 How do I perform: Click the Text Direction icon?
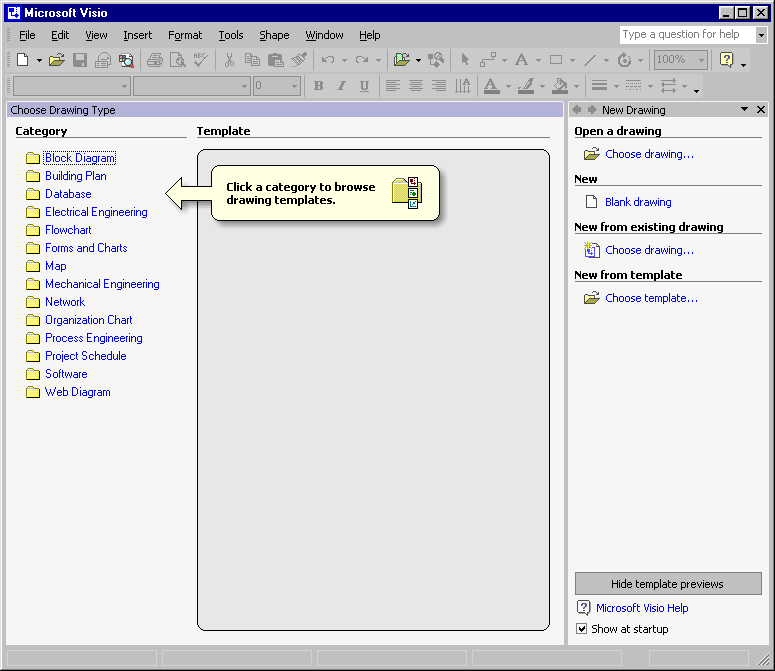pos(463,86)
